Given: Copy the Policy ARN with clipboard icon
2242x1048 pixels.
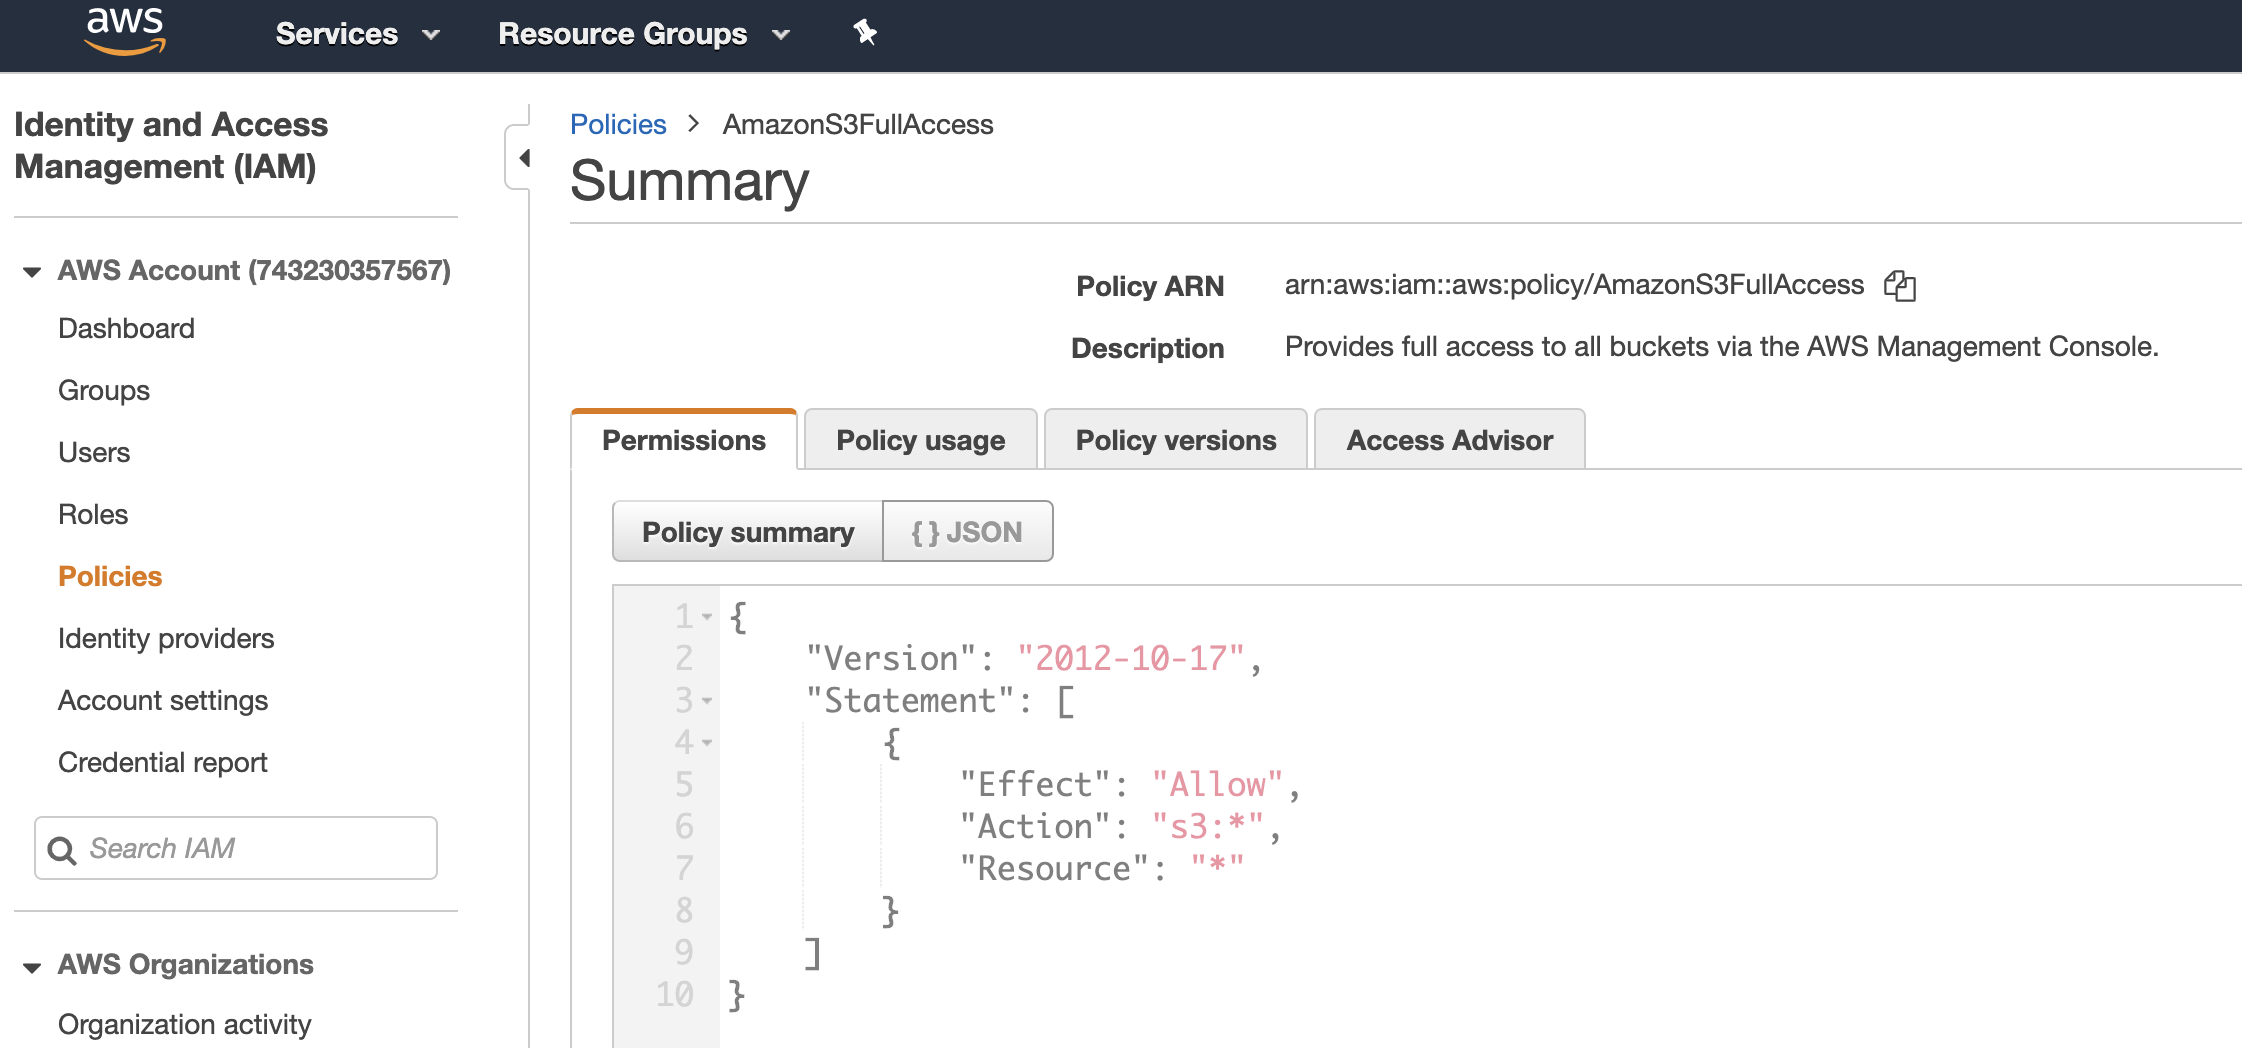Looking at the screenshot, I should [1899, 286].
